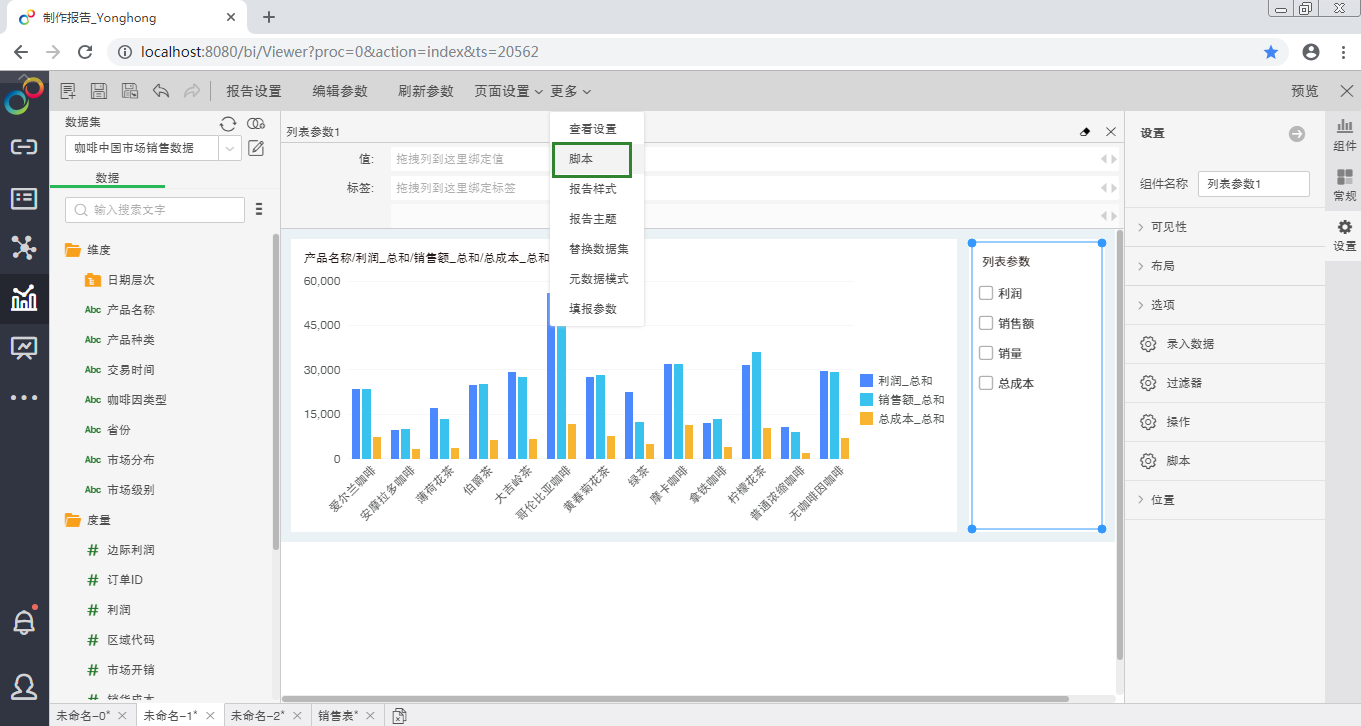Click the edit dataset pencil icon
Image resolution: width=1361 pixels, height=726 pixels.
point(256,148)
